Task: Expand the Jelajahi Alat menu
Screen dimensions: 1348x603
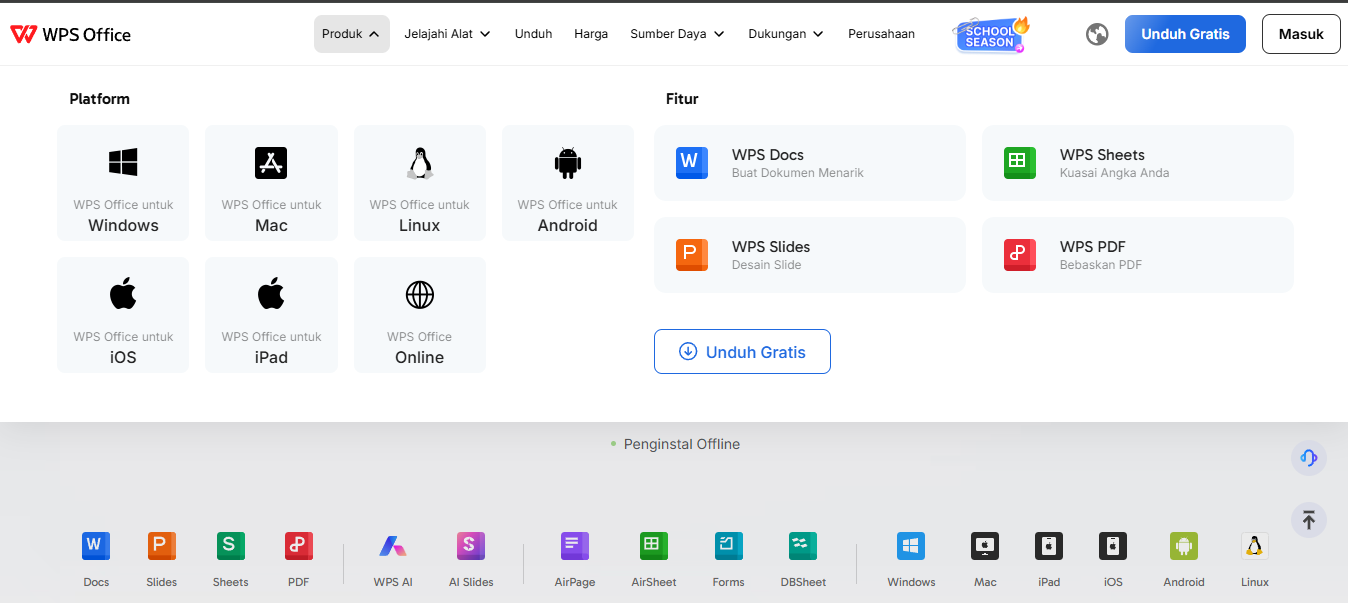Action: 447,34
